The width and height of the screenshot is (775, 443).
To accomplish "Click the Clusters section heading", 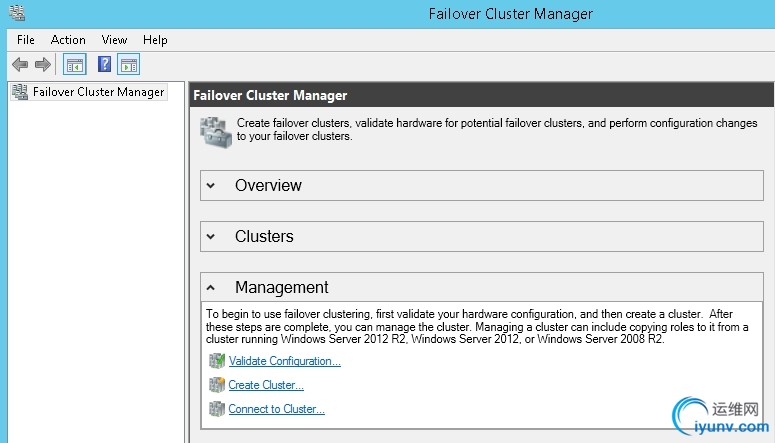I will (x=264, y=236).
